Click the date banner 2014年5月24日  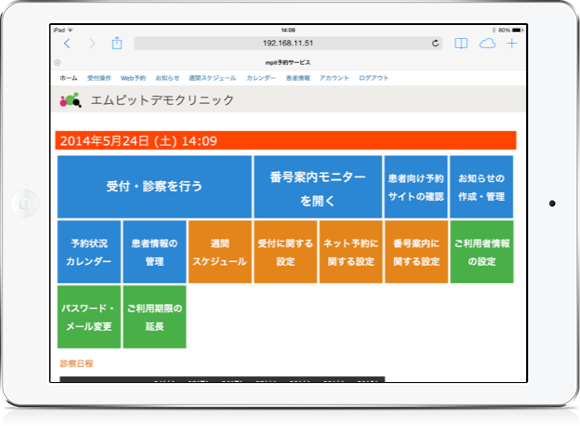point(286,141)
